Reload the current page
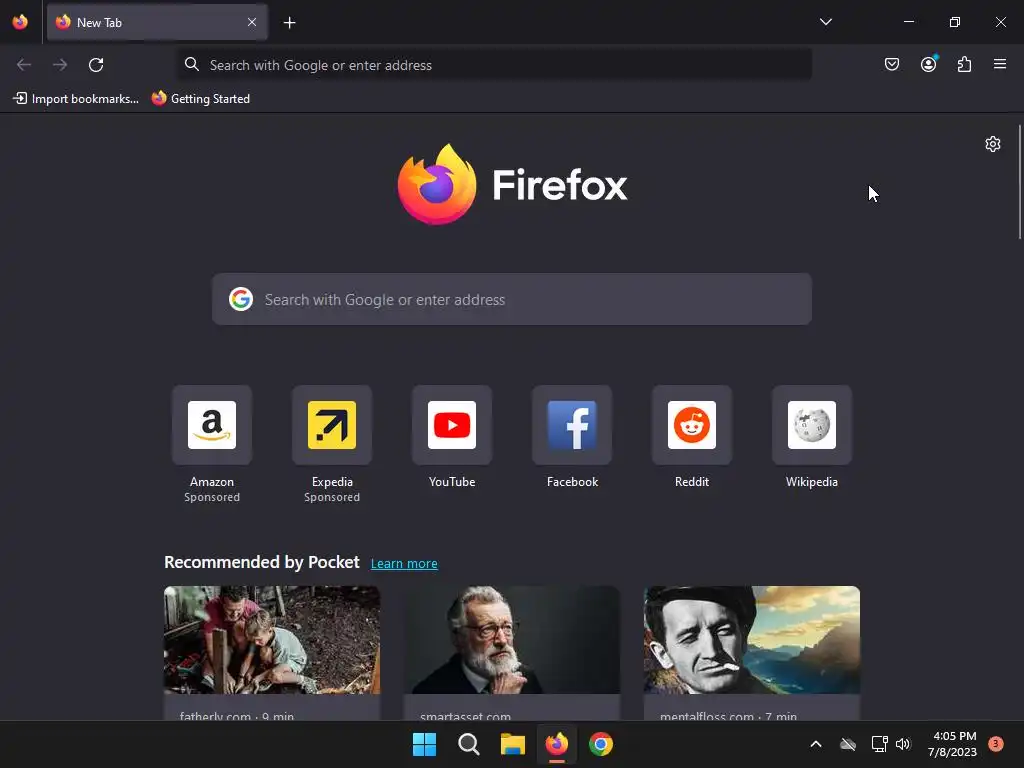 click(x=96, y=65)
